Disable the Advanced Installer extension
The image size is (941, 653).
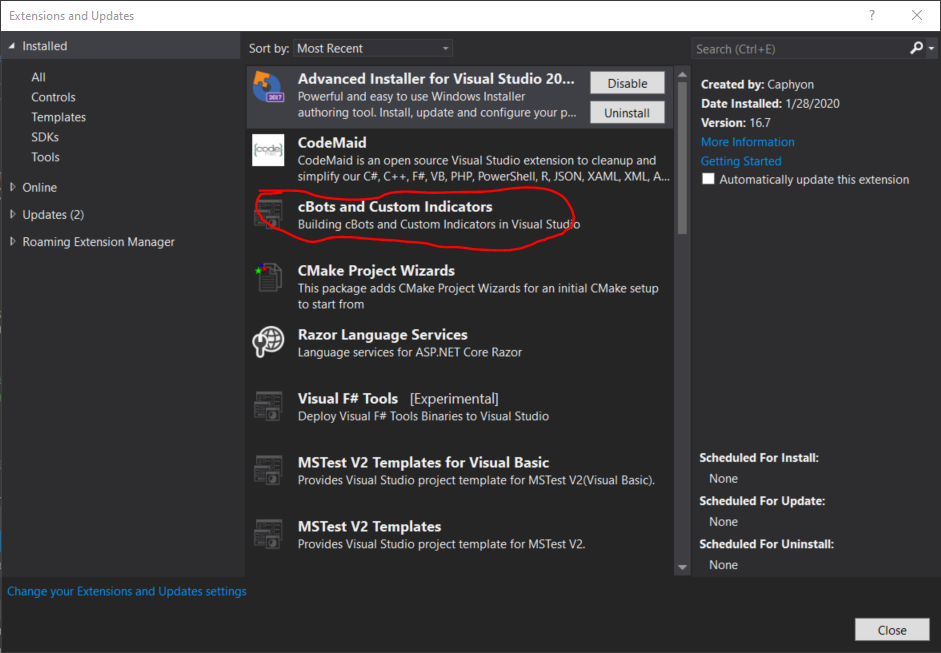(627, 83)
